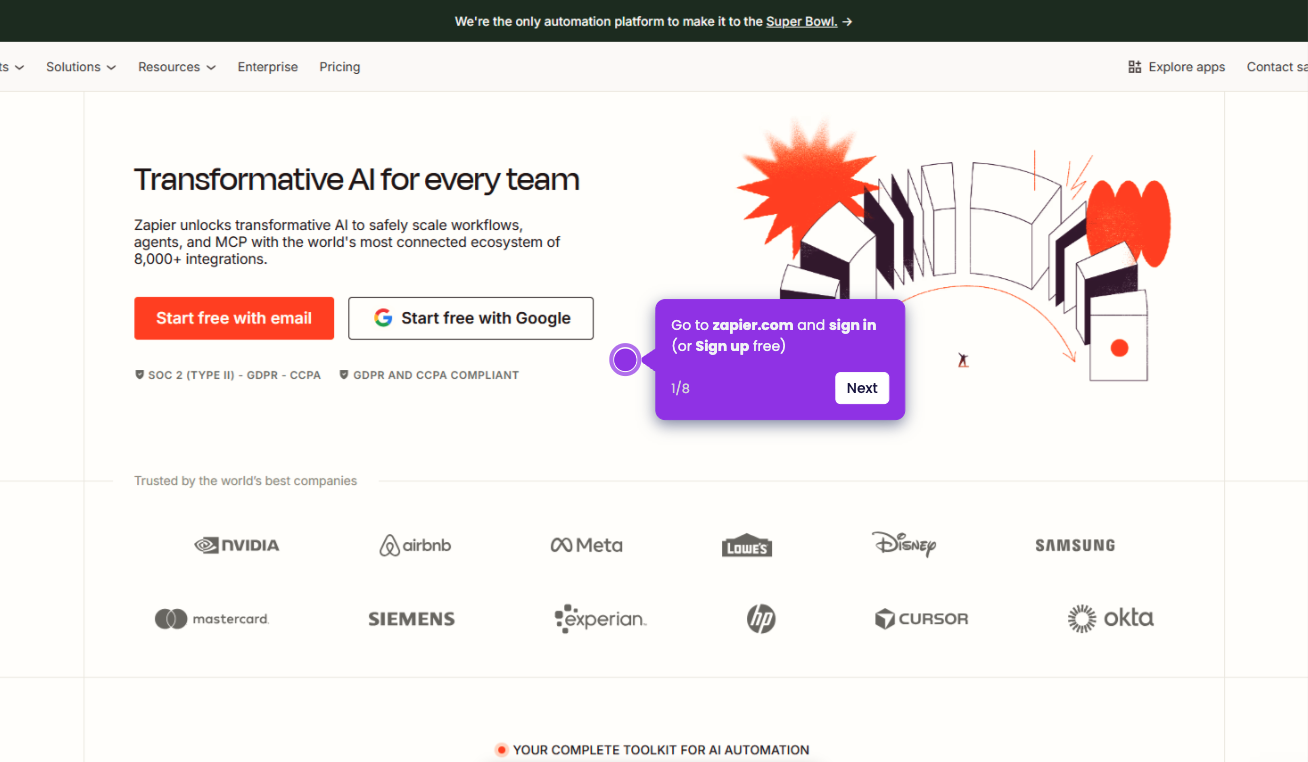Open the Contact sales link

(x=1277, y=67)
